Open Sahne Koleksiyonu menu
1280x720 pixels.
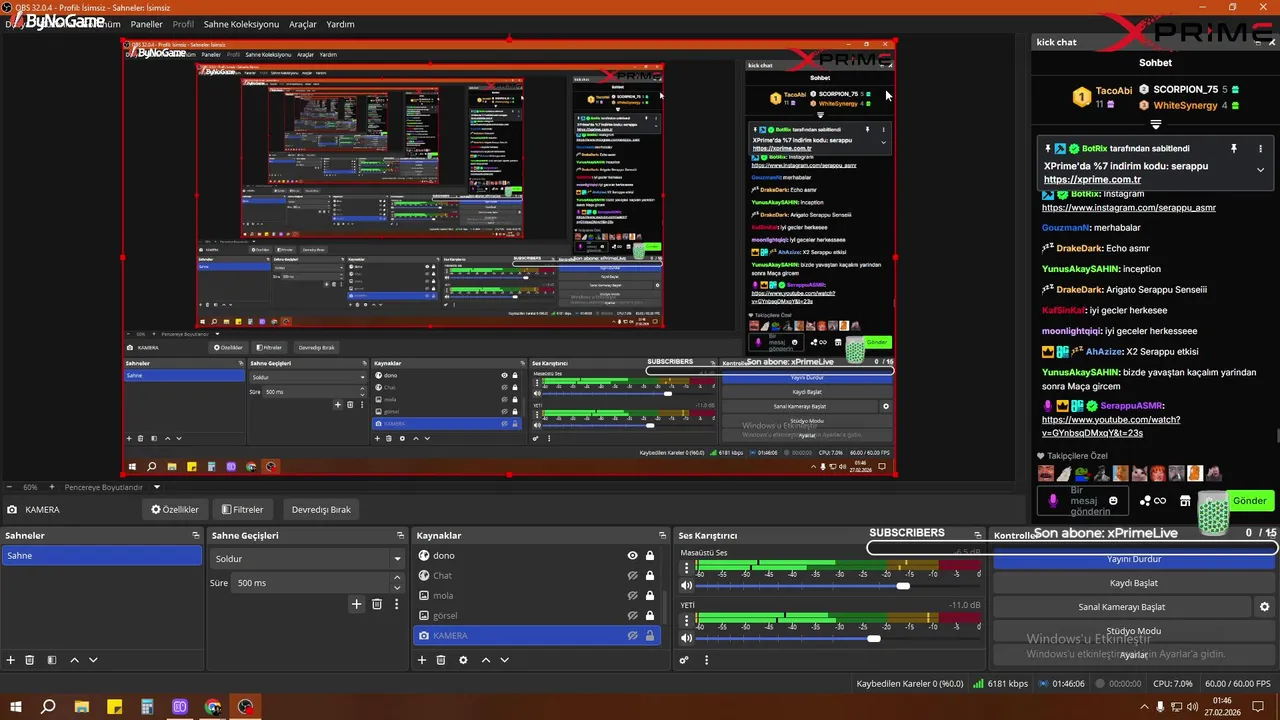tap(241, 24)
